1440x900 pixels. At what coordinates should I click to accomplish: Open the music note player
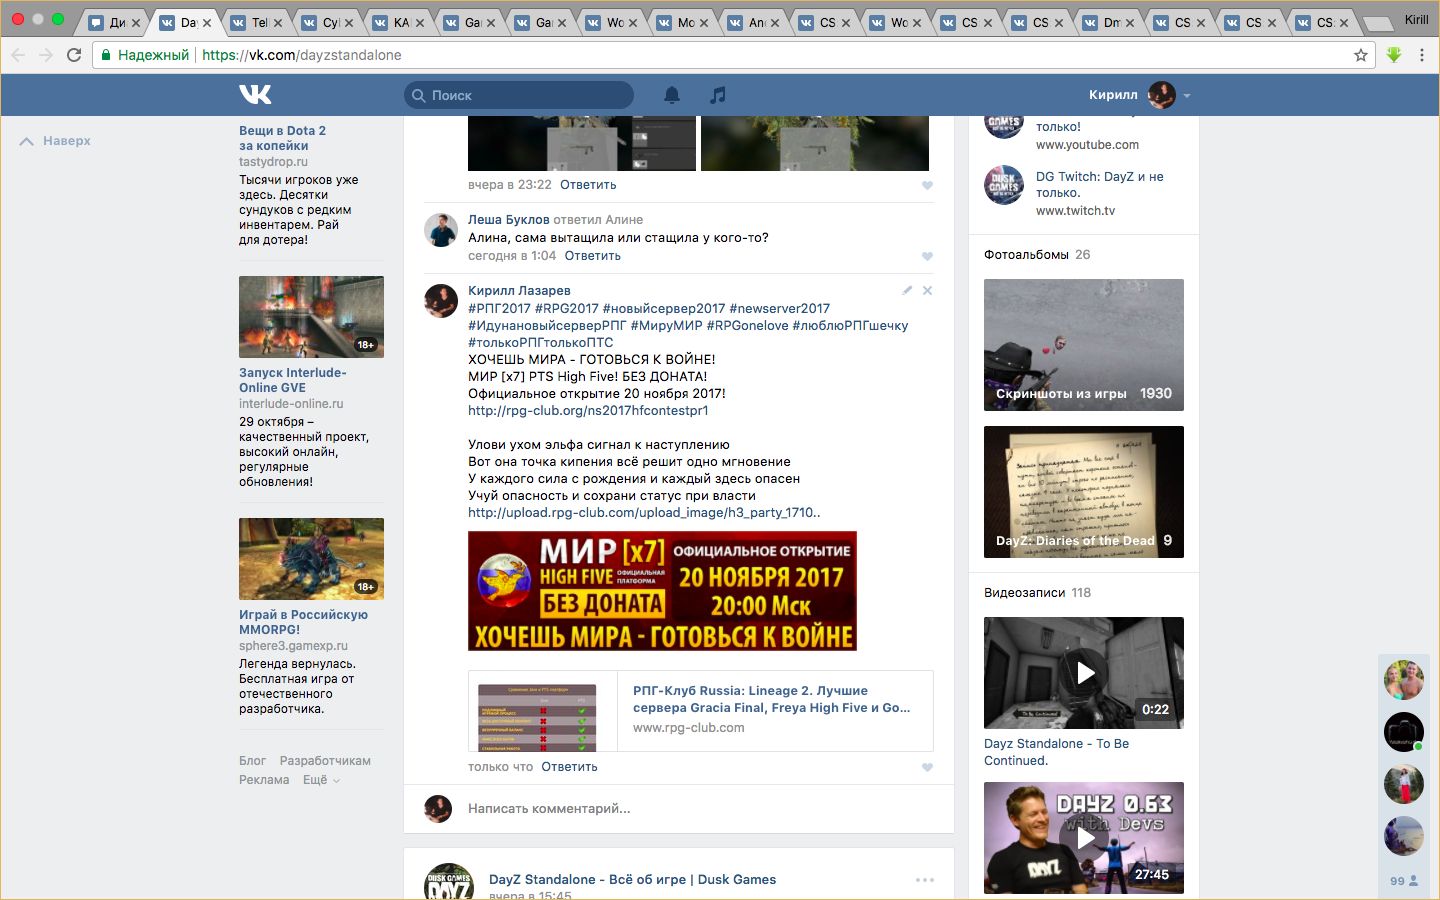[x=718, y=95]
